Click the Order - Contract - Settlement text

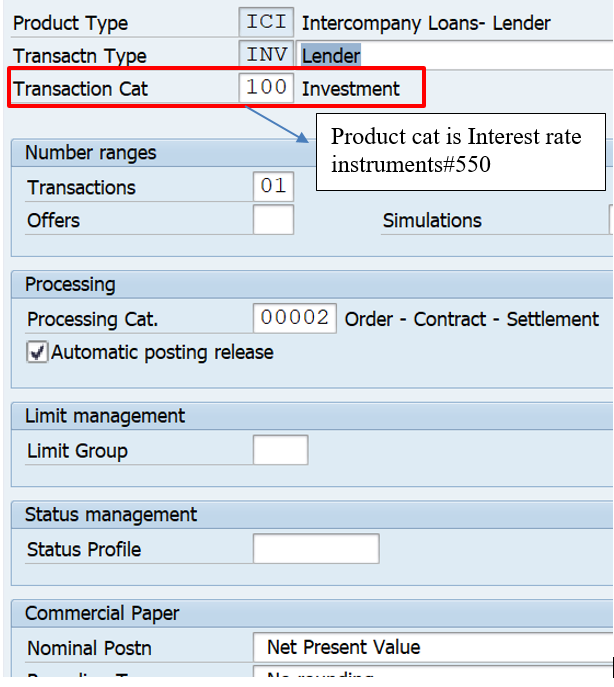472,319
